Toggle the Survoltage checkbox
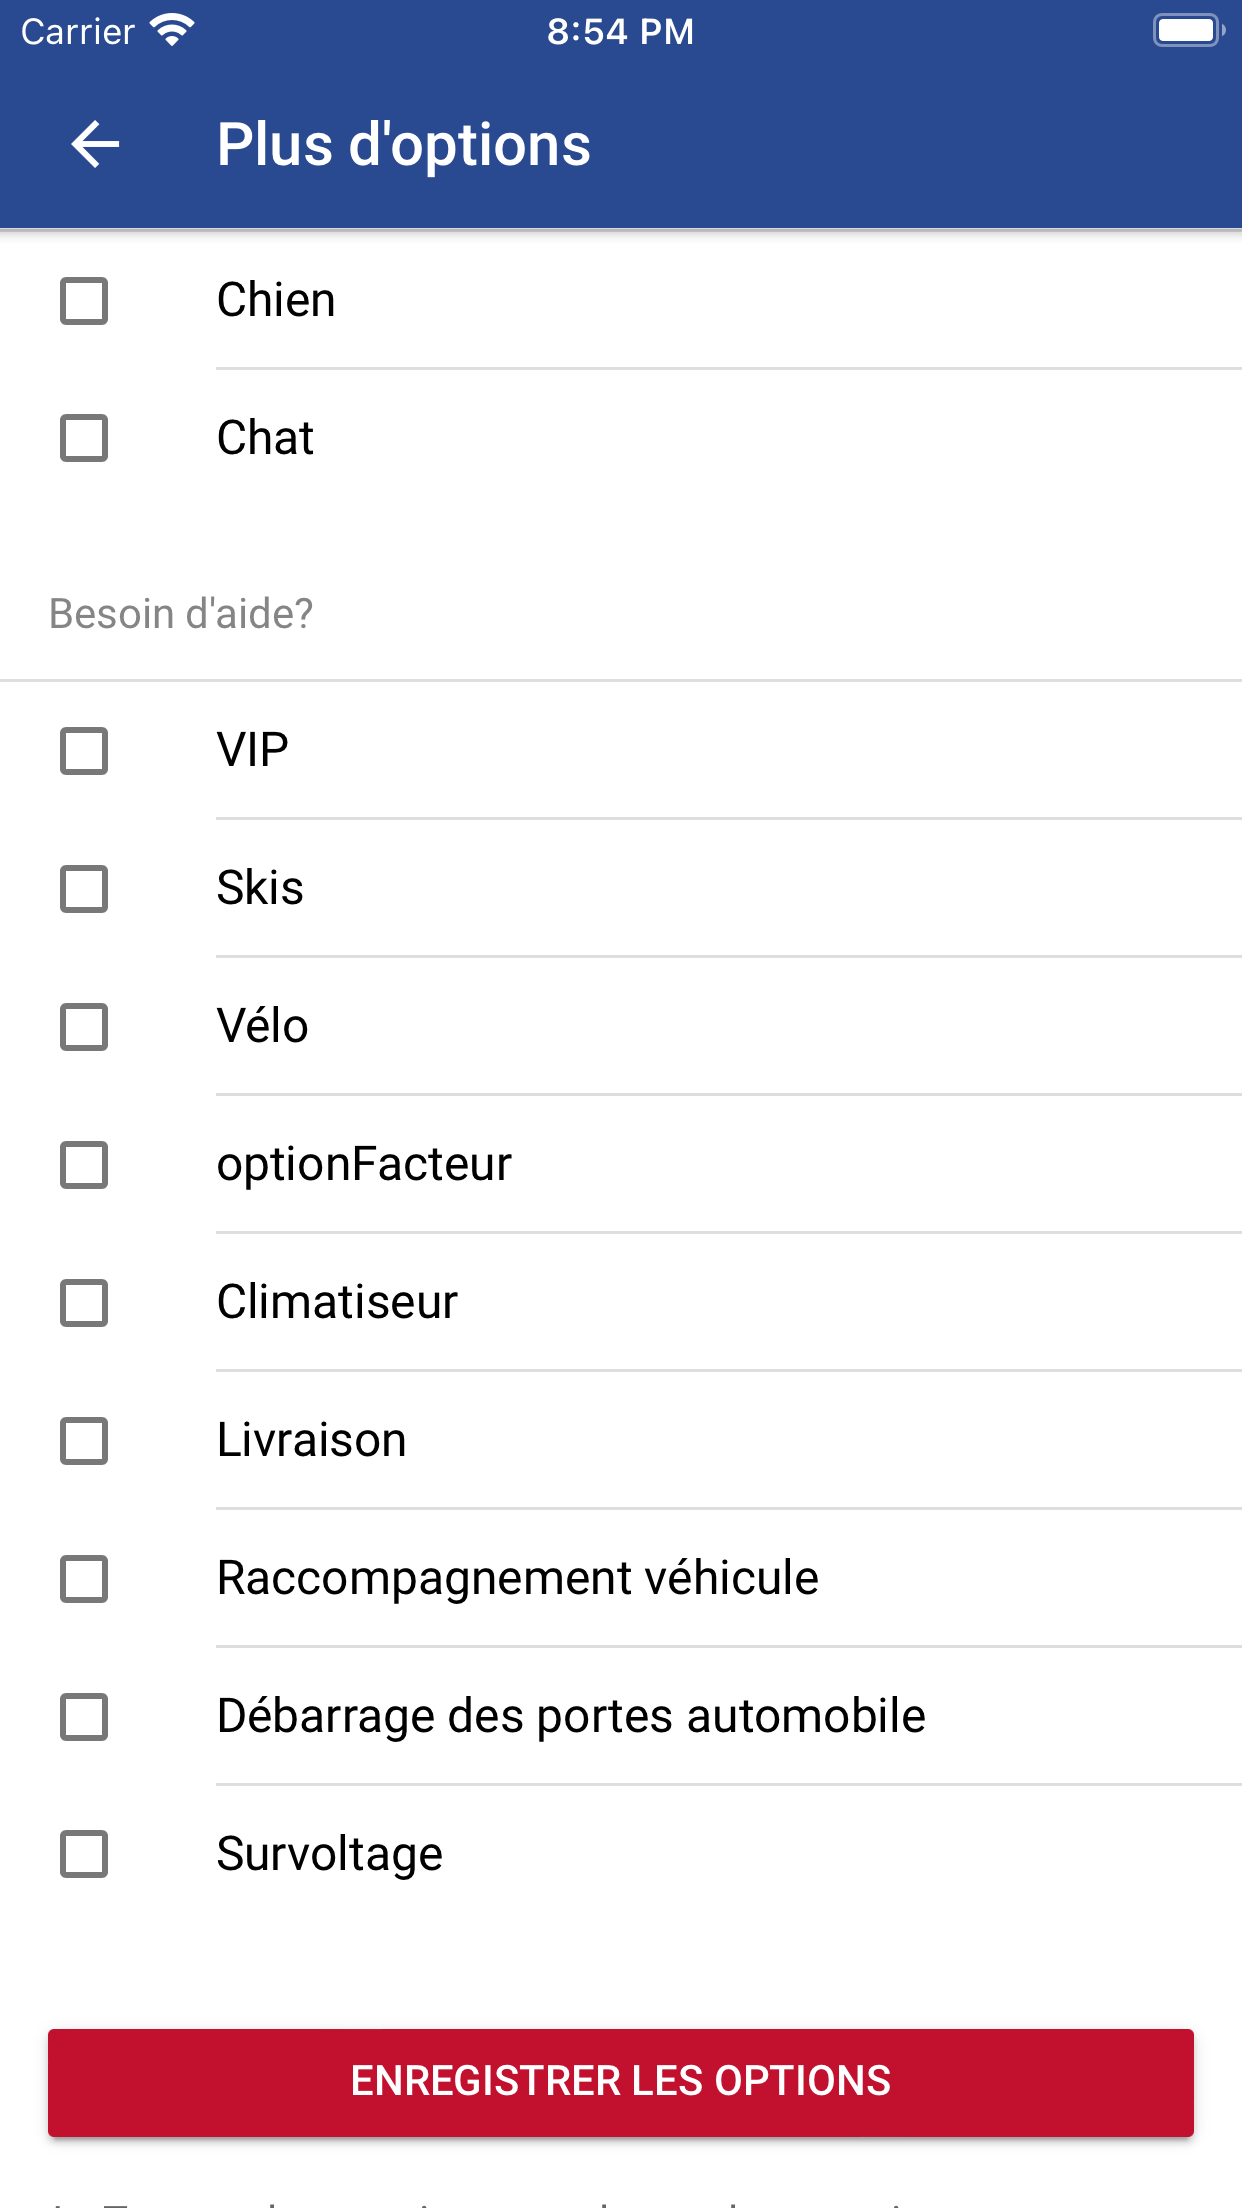1242x2208 pixels. pyautogui.click(x=84, y=1855)
